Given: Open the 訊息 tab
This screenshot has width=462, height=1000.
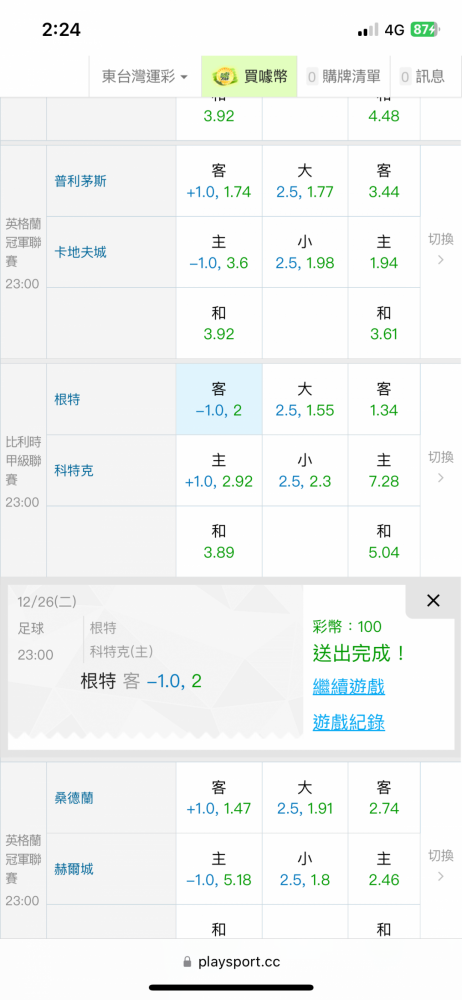Looking at the screenshot, I should (x=422, y=77).
